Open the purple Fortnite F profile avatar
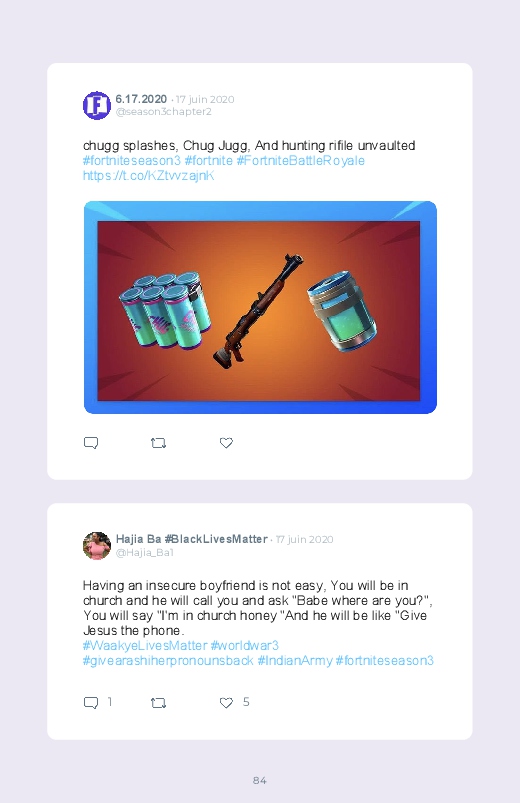 click(97, 105)
